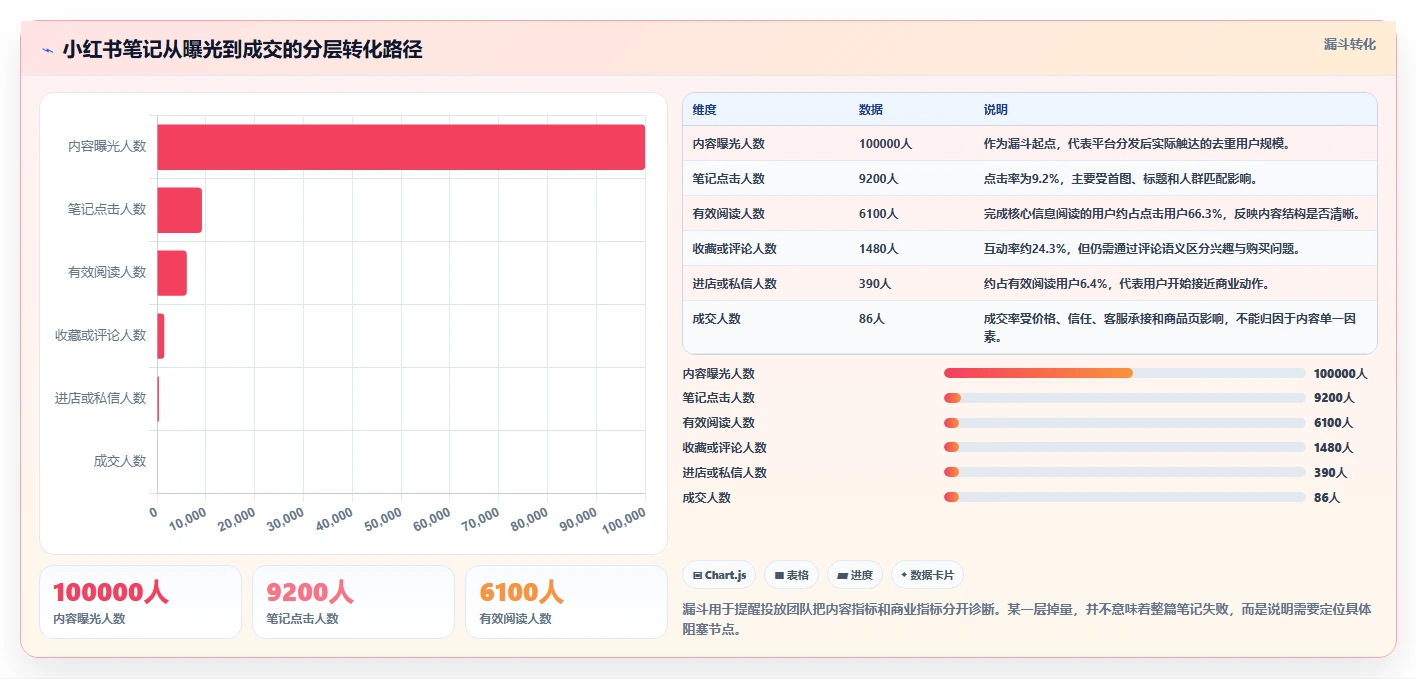Click the 成交人数 table row label
Screen dimensions: 1417x679
(716, 319)
